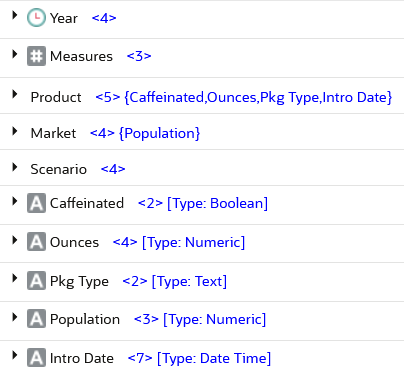404x373 pixels.
Task: Click the attribute icon beside Caffeinated
Action: (x=36, y=203)
